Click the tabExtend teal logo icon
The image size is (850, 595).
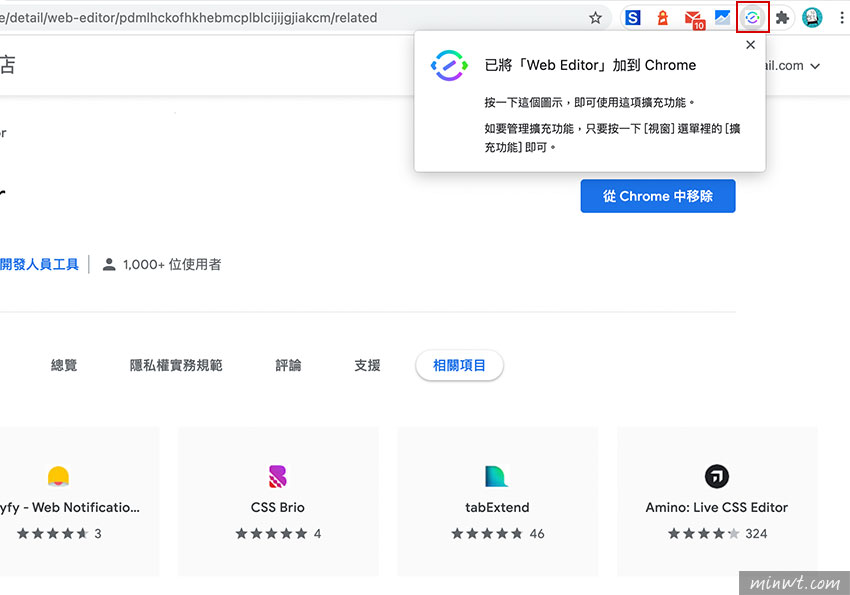[497, 476]
